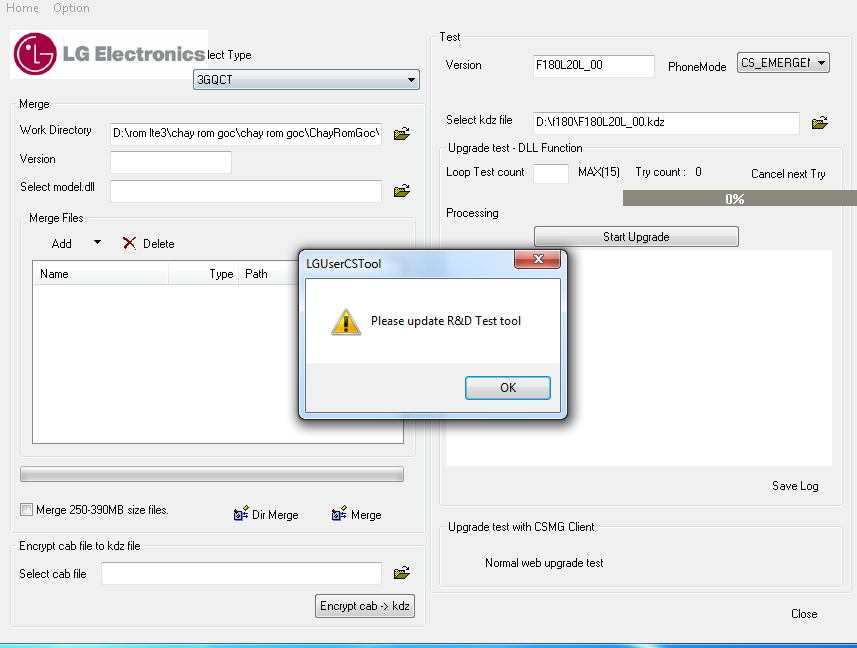Browse for the kdz file
Image resolution: width=857 pixels, height=648 pixels.
(x=819, y=123)
